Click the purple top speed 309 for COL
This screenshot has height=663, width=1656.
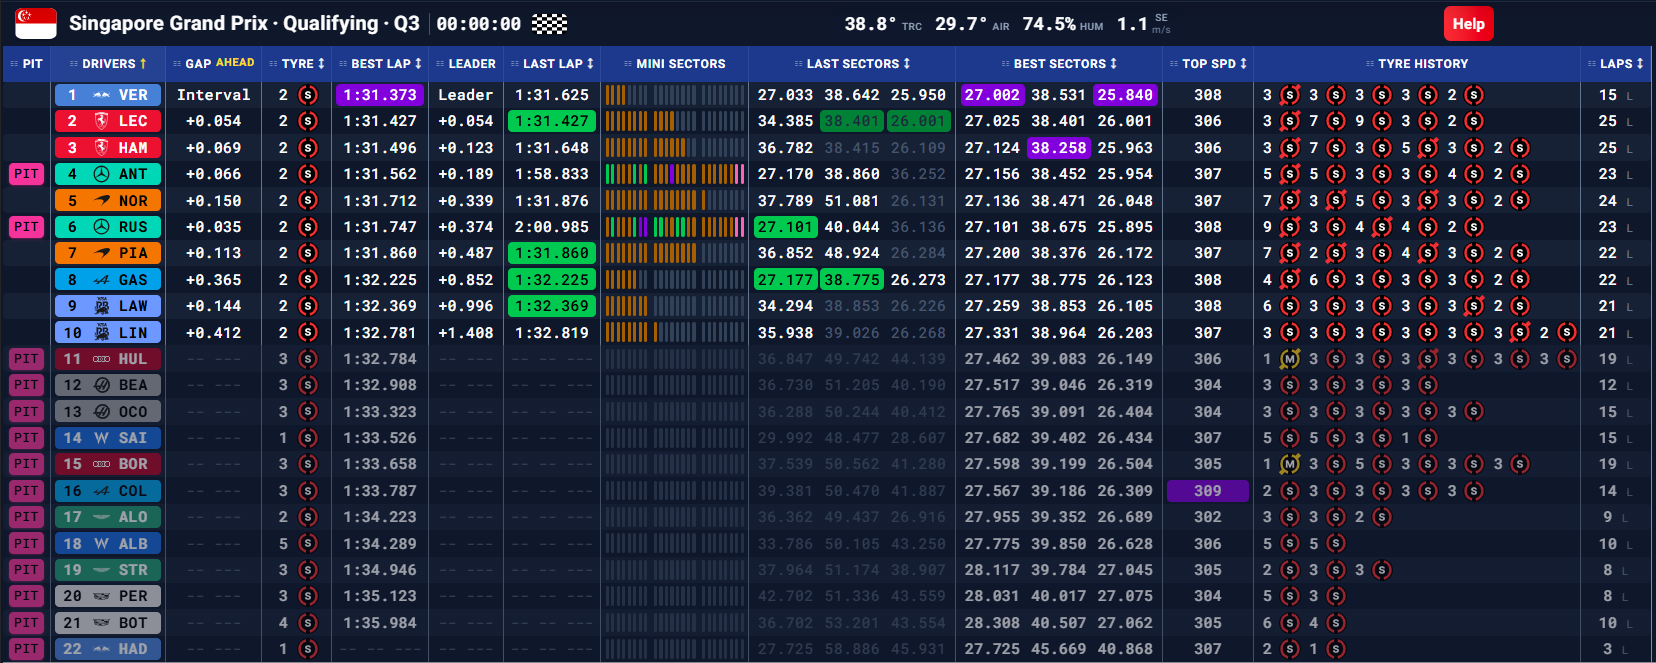coord(1208,491)
